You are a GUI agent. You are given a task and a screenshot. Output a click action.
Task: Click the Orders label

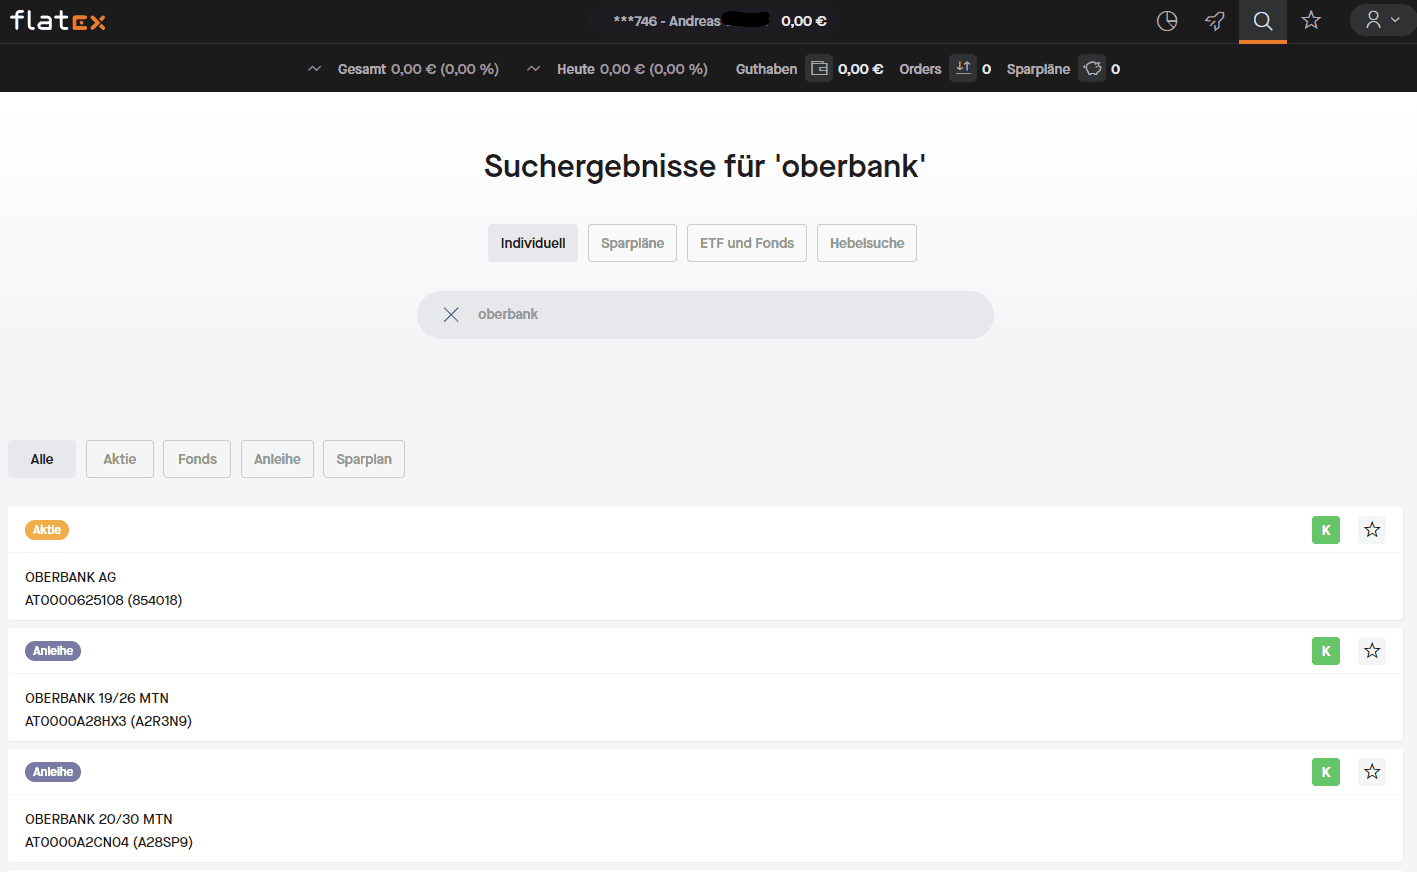[x=920, y=69]
